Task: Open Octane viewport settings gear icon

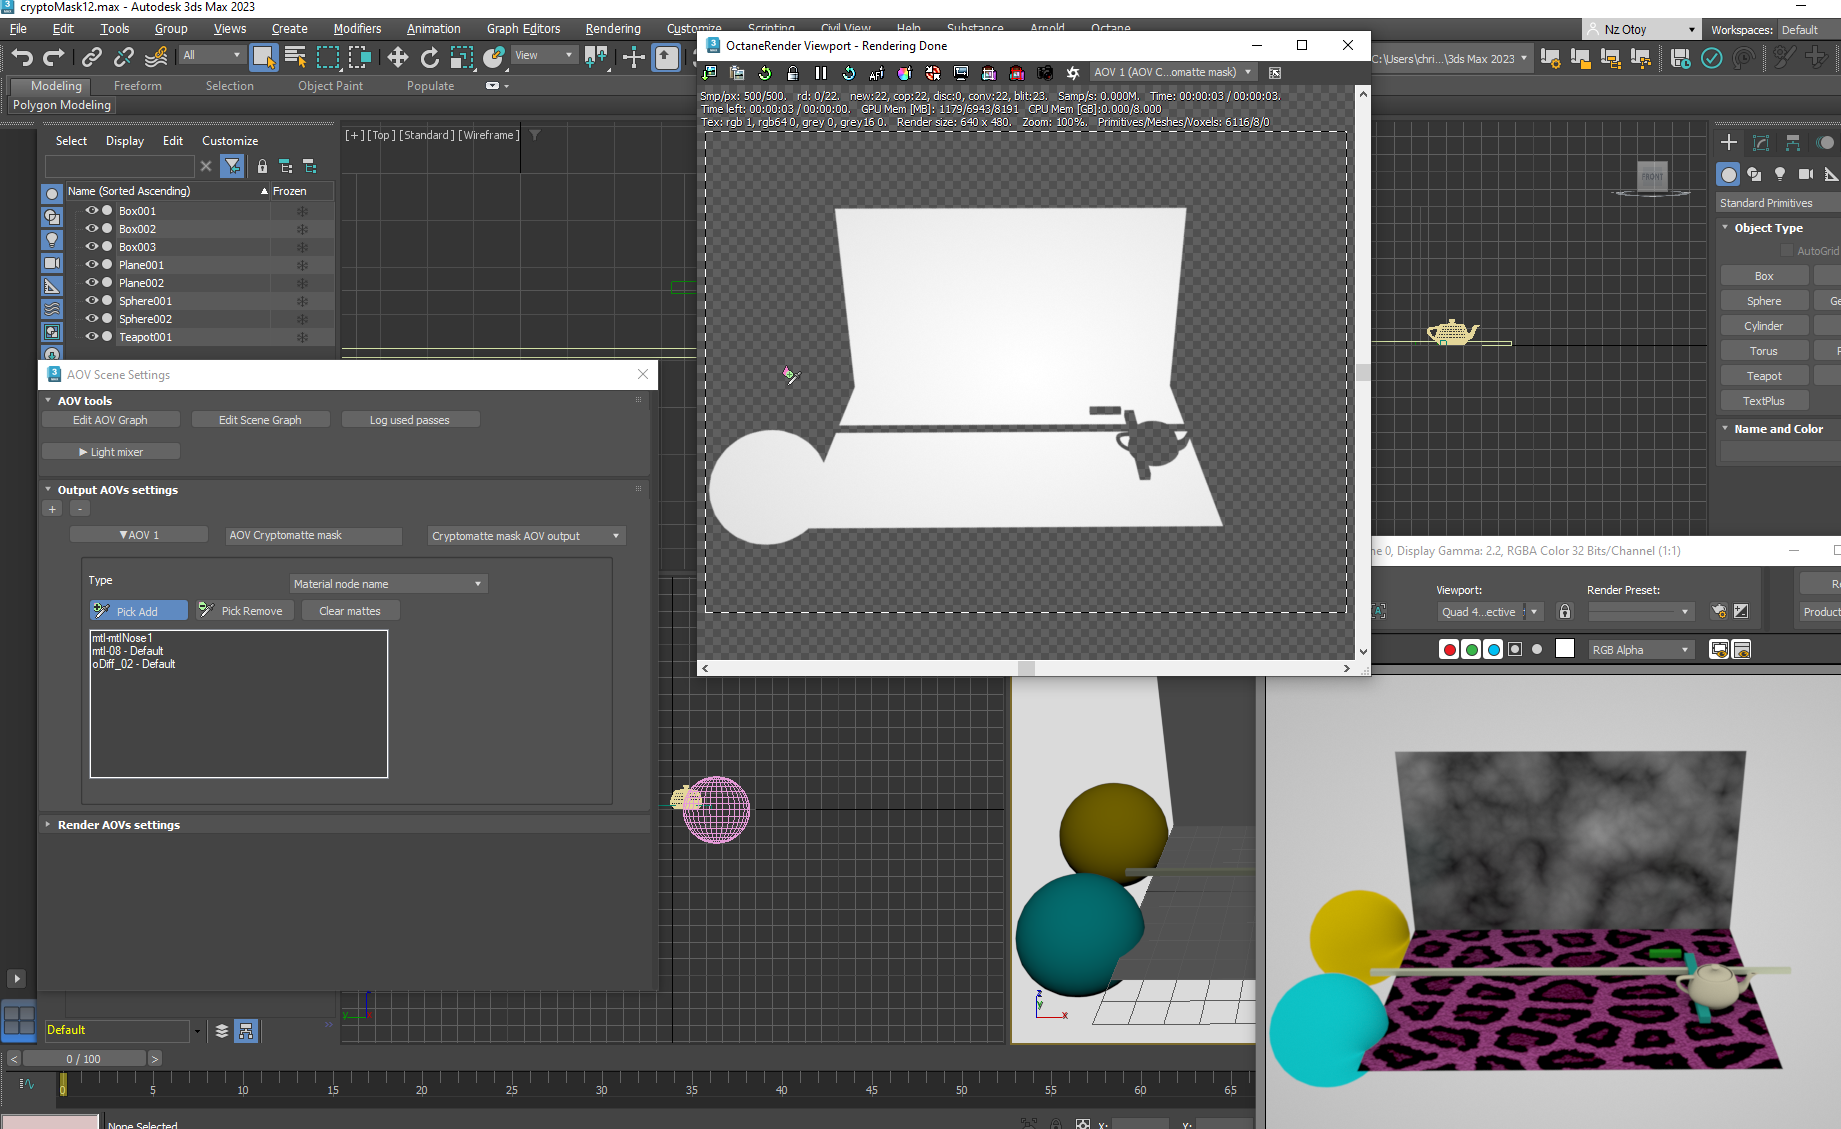Action: pos(1073,73)
